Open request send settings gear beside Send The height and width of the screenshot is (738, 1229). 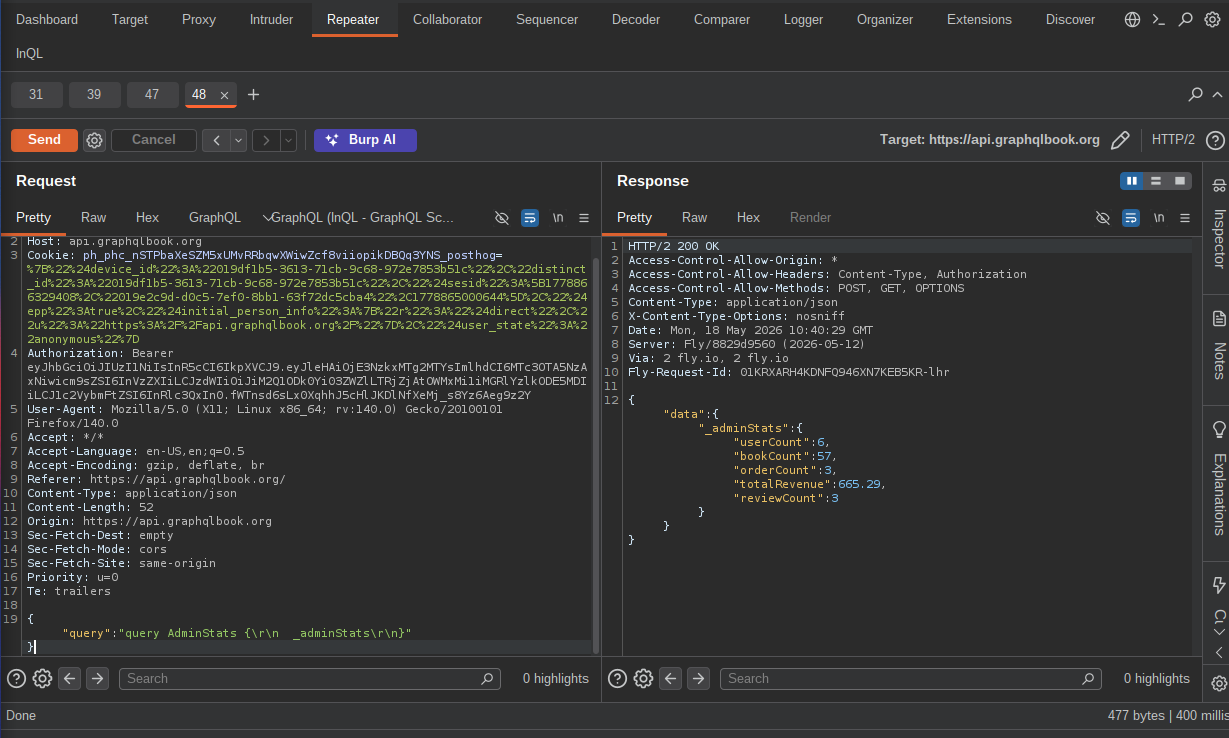tap(94, 140)
